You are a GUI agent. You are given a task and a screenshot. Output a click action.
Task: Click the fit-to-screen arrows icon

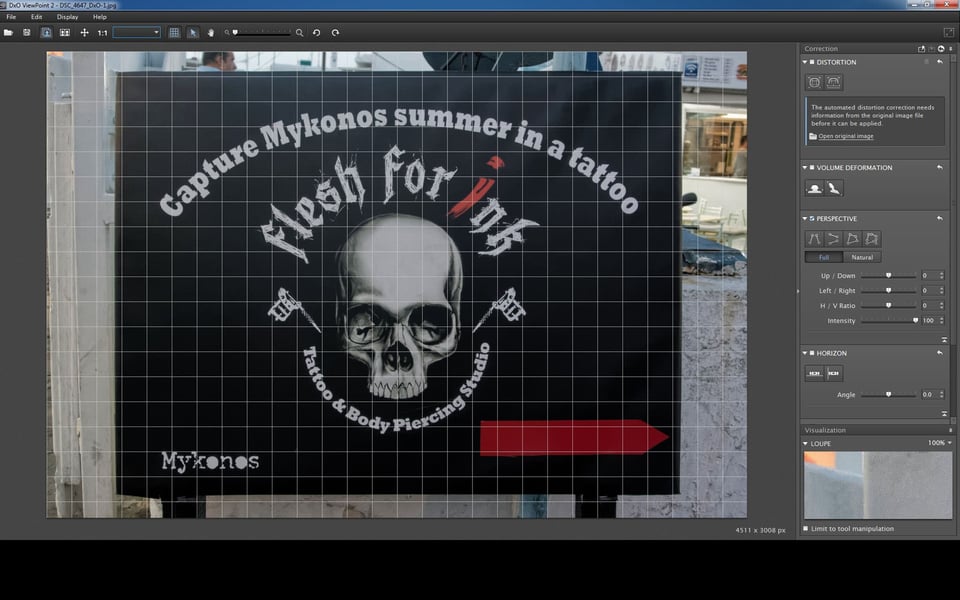(x=84, y=32)
